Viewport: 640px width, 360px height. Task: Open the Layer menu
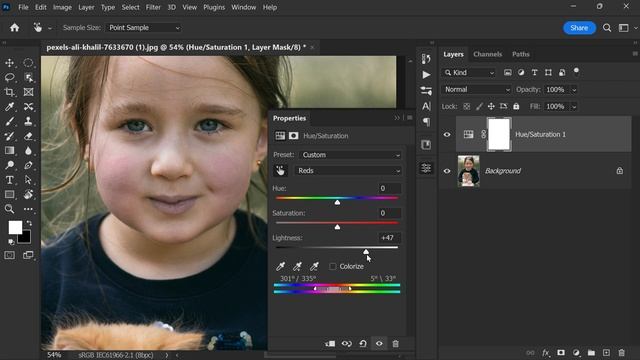pyautogui.click(x=86, y=7)
